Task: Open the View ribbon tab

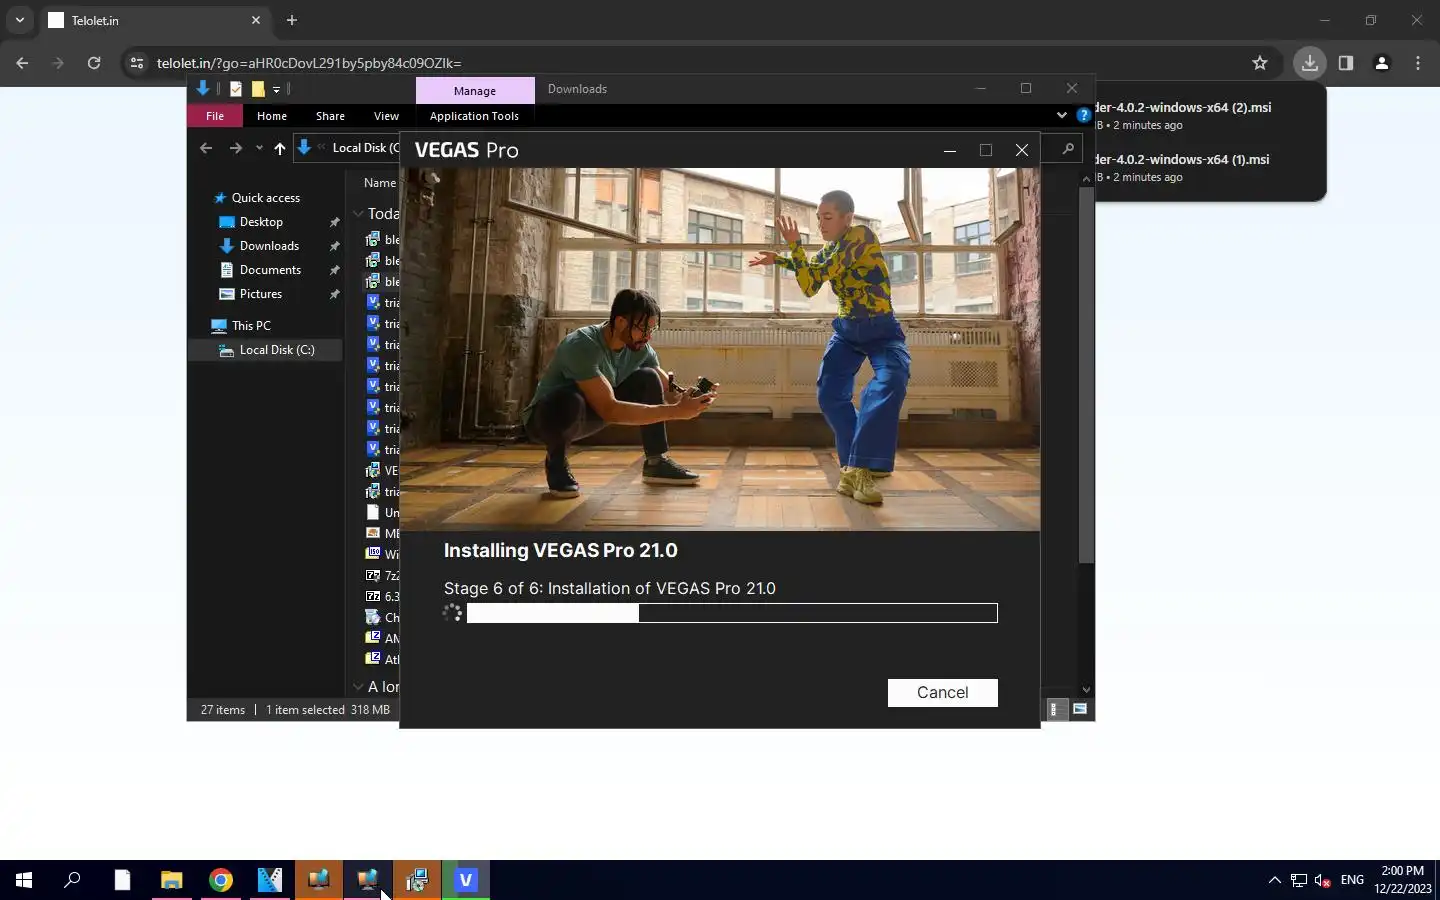Action: 386,116
